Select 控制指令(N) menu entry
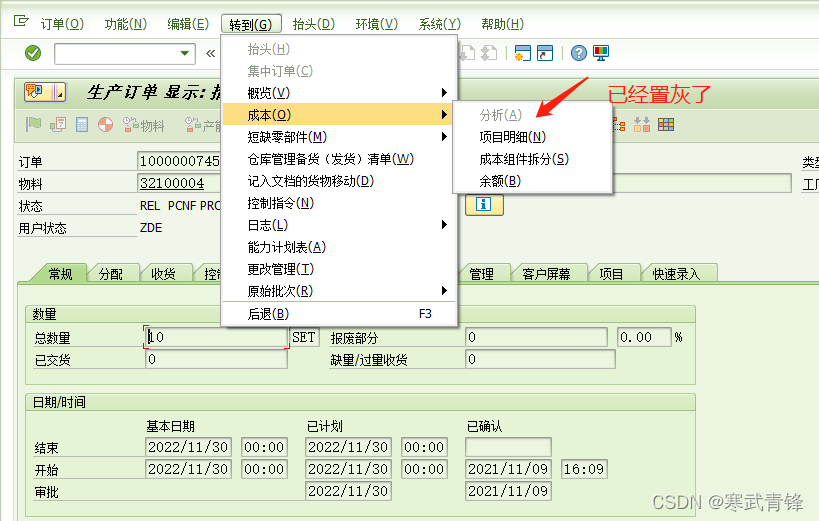819x521 pixels. coord(340,203)
